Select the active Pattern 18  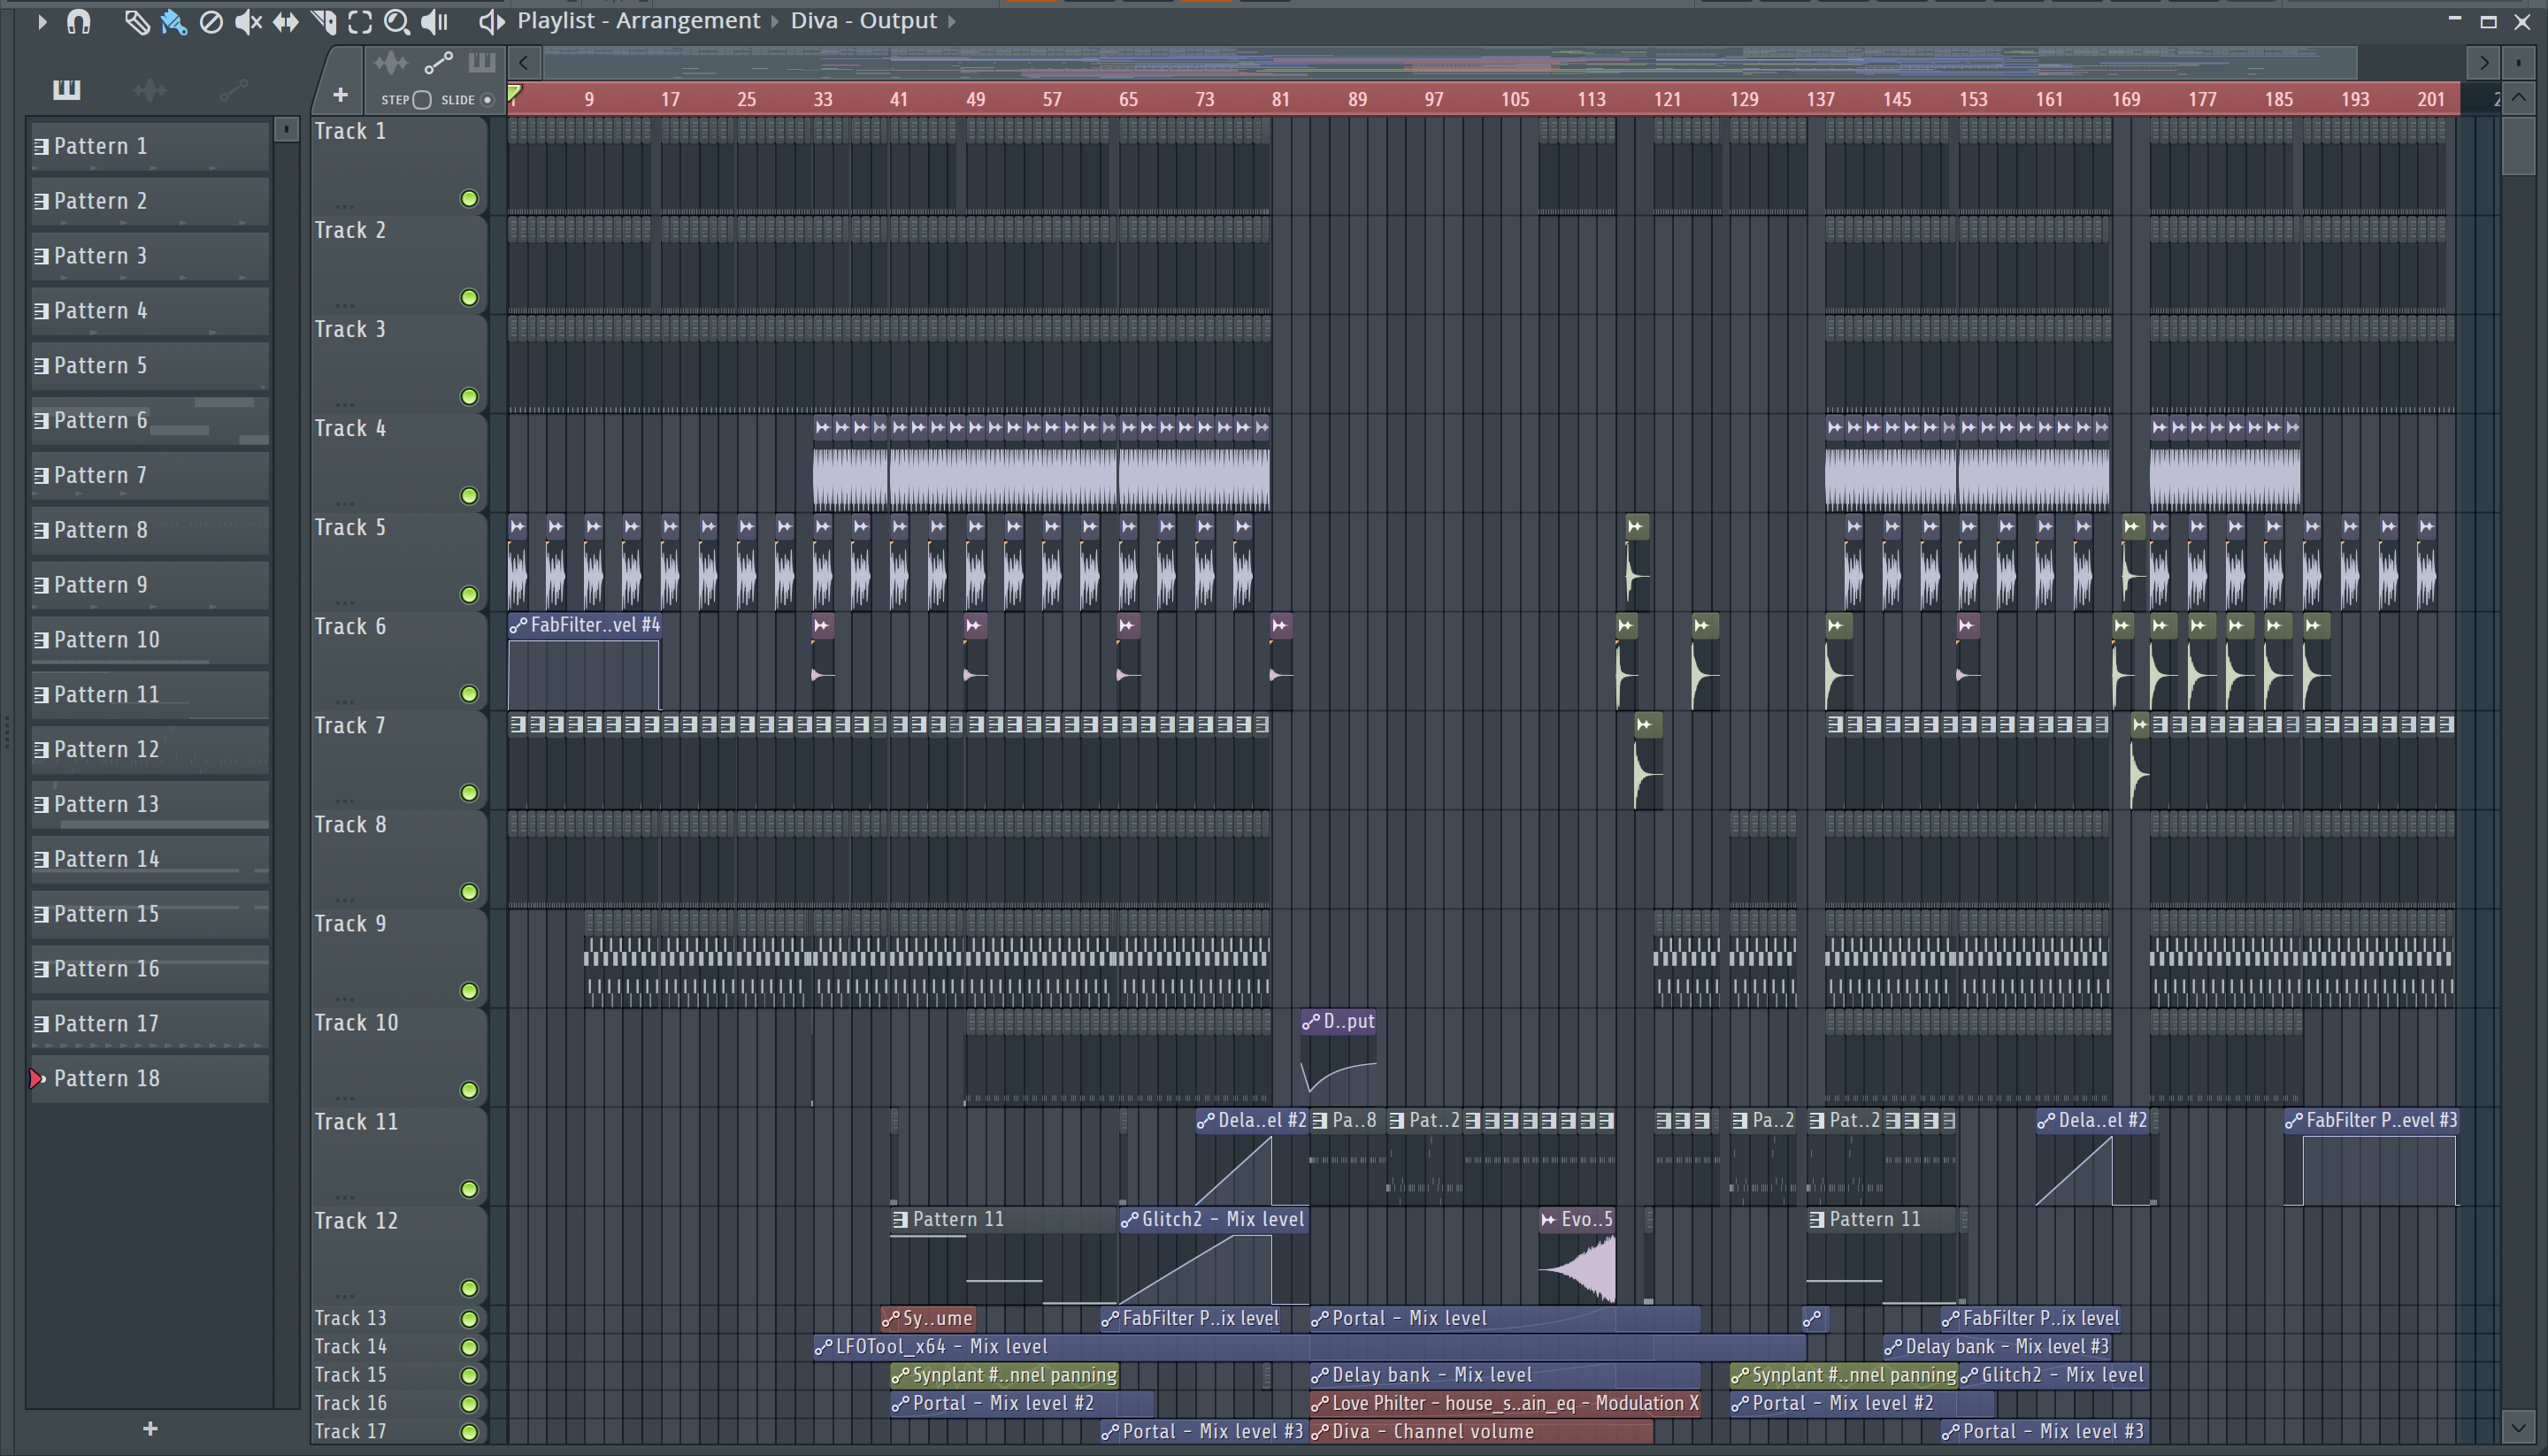click(150, 1079)
